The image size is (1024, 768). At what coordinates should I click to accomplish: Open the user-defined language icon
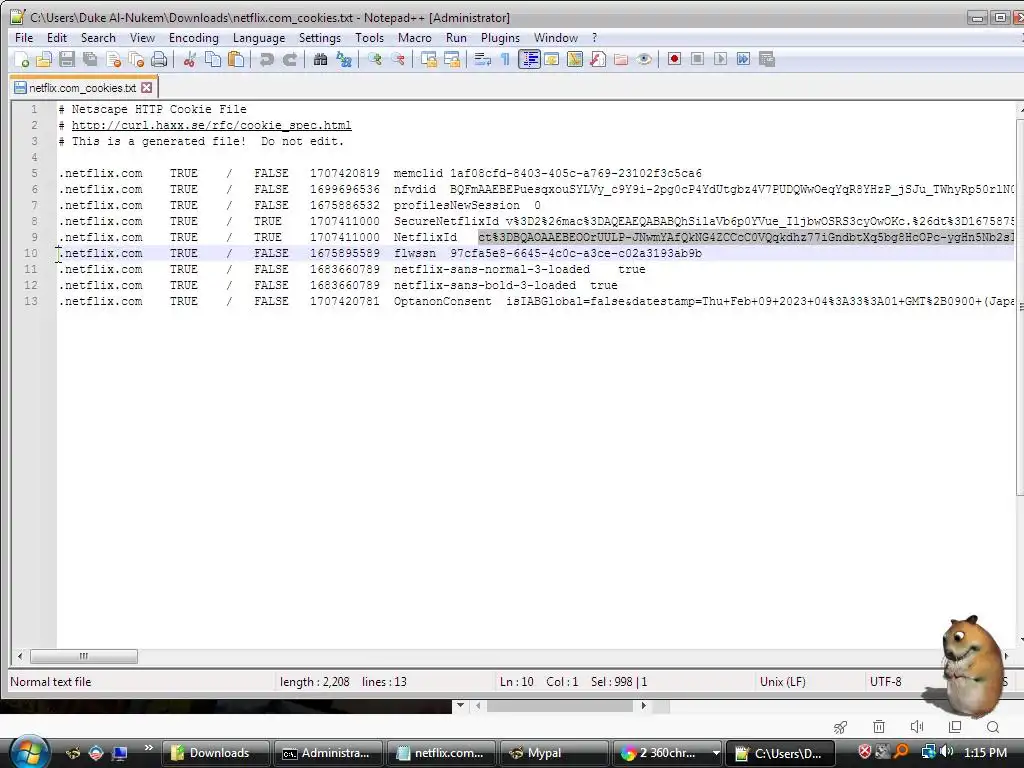coord(552,59)
